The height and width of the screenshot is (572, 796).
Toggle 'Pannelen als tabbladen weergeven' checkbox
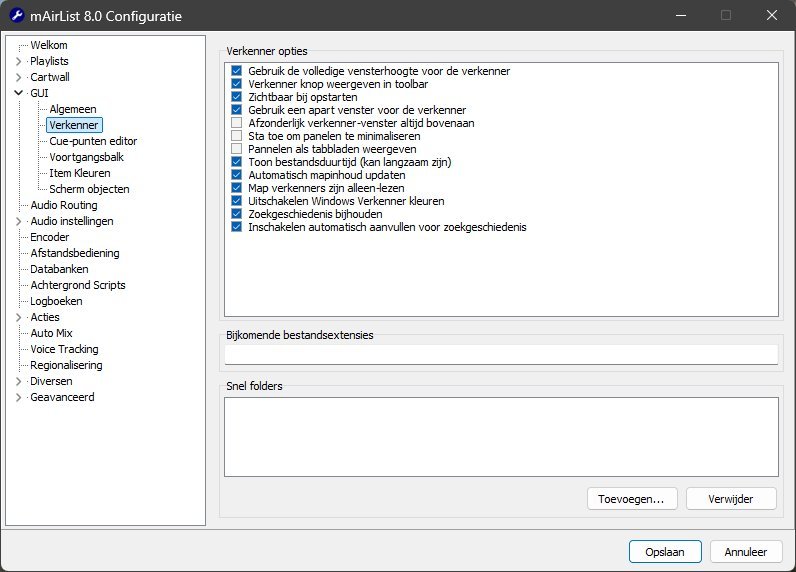[237, 149]
